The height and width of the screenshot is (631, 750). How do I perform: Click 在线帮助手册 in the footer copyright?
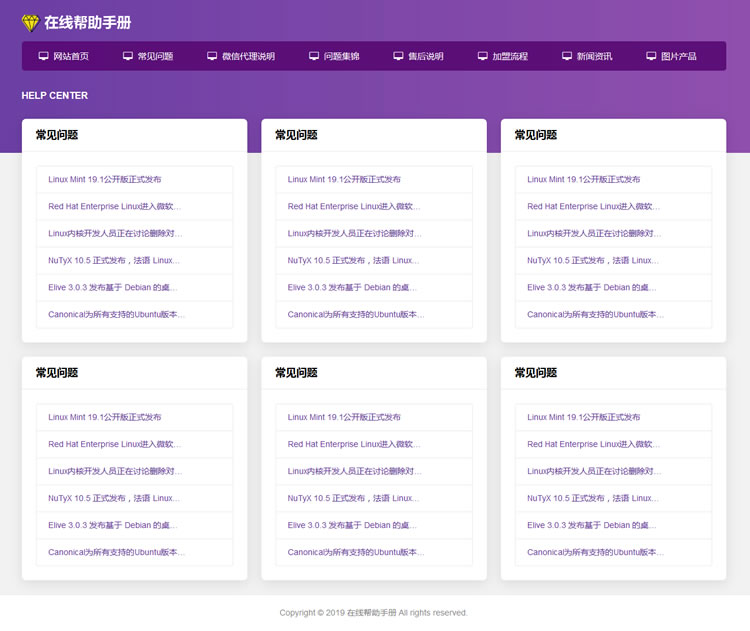click(371, 613)
